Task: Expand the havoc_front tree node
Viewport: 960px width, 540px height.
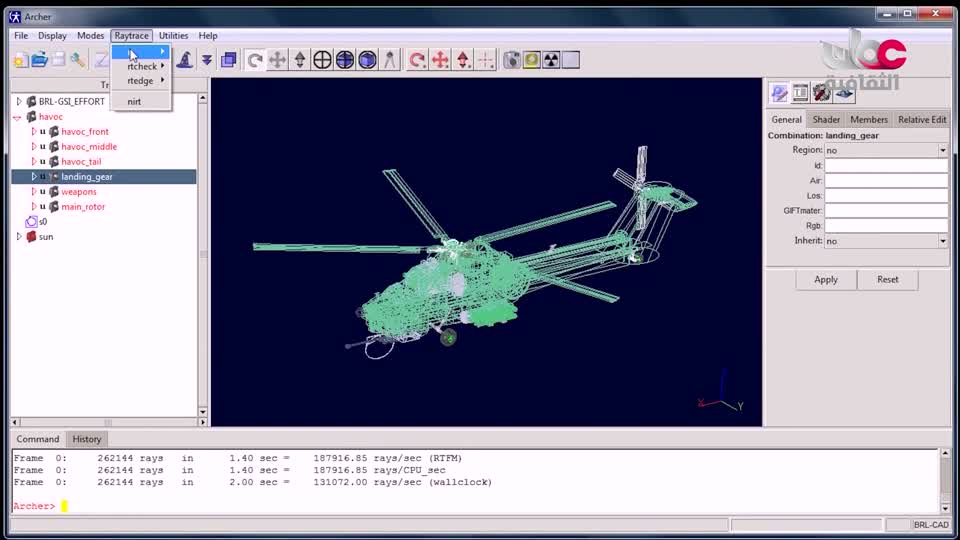Action: click(33, 132)
